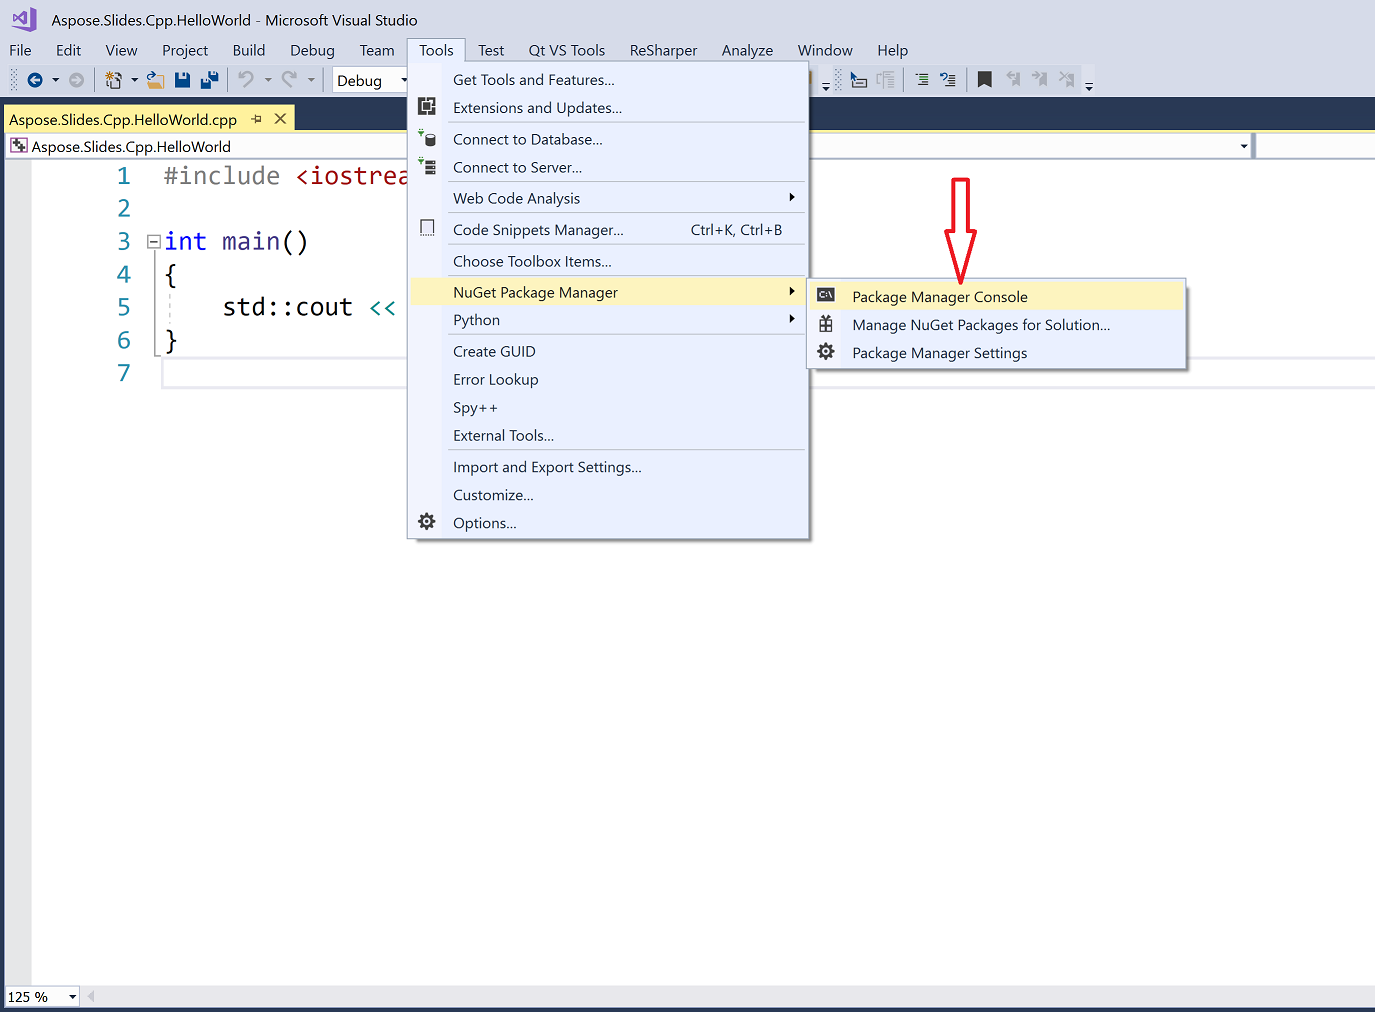
Task: Click the Visual Studio logo icon
Action: coord(24,19)
